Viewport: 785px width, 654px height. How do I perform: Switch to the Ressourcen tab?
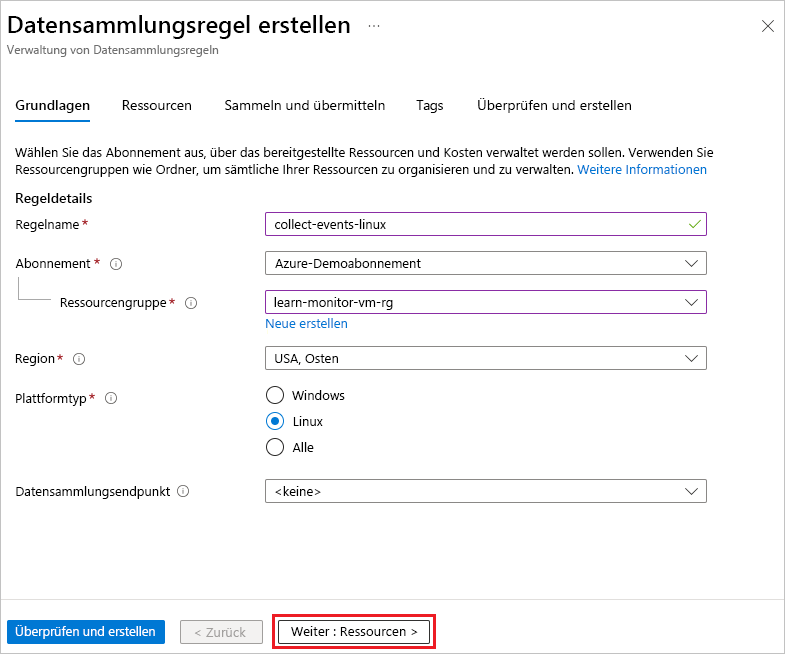pos(157,105)
